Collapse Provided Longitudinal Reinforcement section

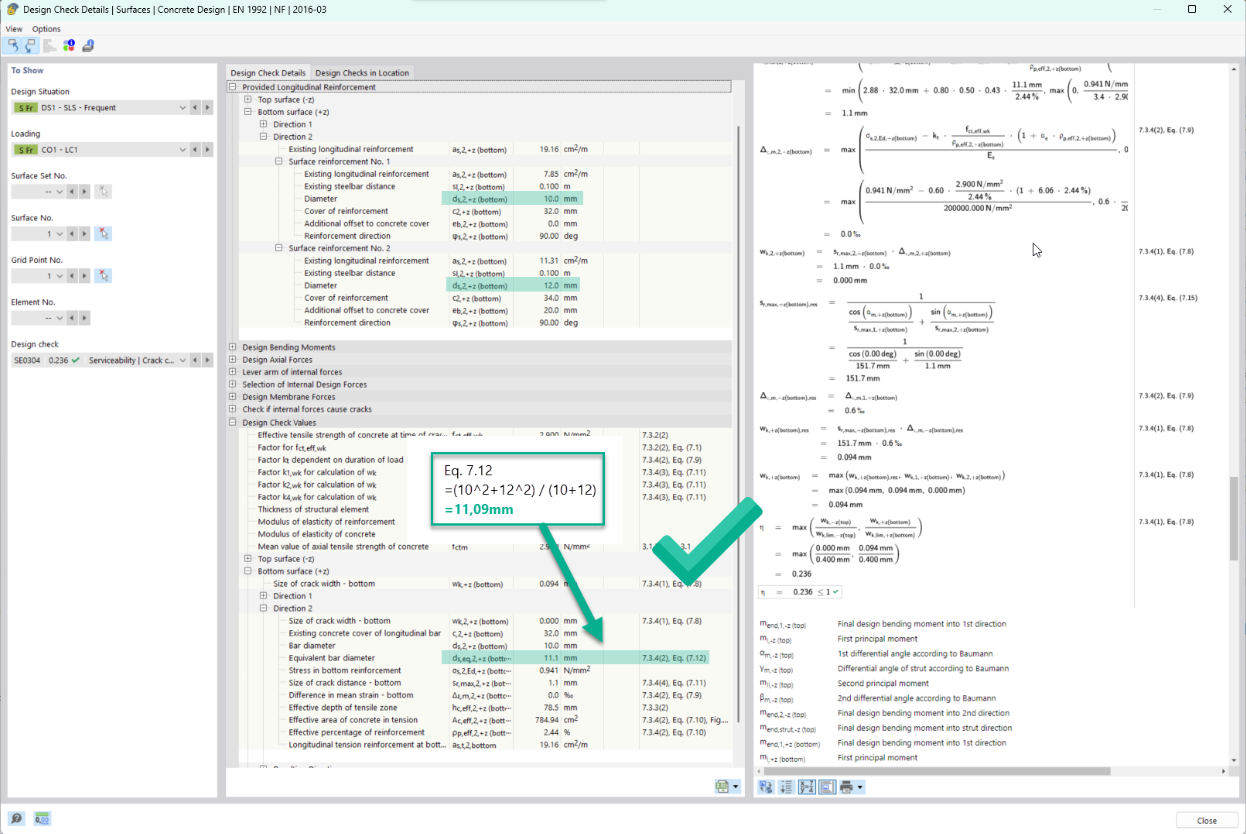(233, 87)
